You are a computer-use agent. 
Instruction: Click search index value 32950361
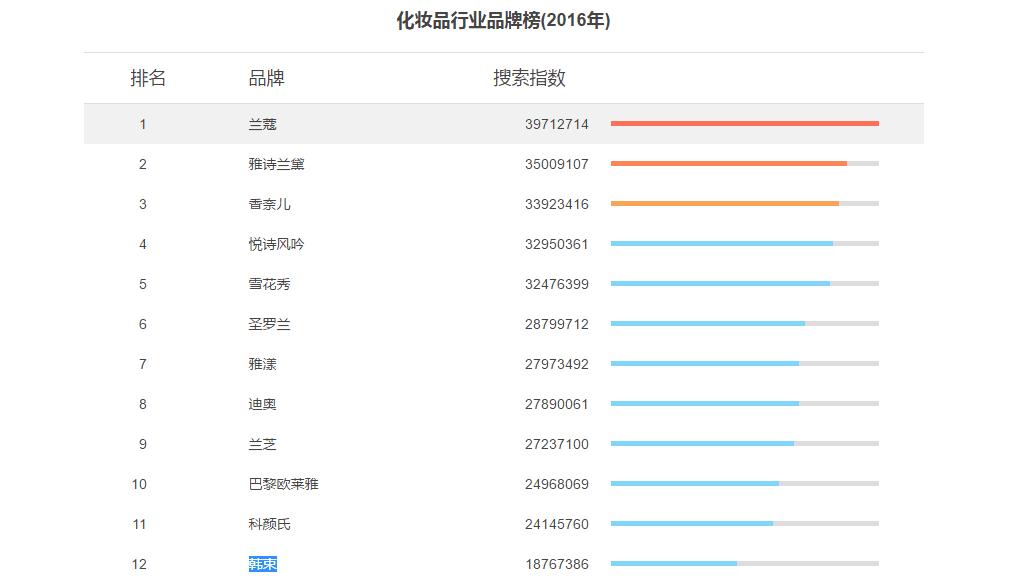(x=556, y=244)
